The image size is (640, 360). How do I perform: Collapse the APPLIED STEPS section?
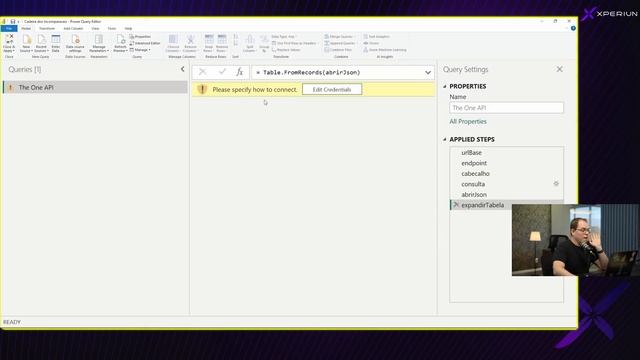(x=445, y=140)
